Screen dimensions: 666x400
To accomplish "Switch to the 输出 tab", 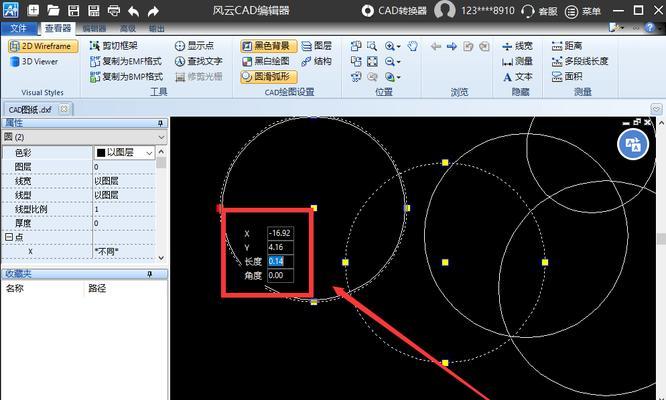I will tap(156, 28).
